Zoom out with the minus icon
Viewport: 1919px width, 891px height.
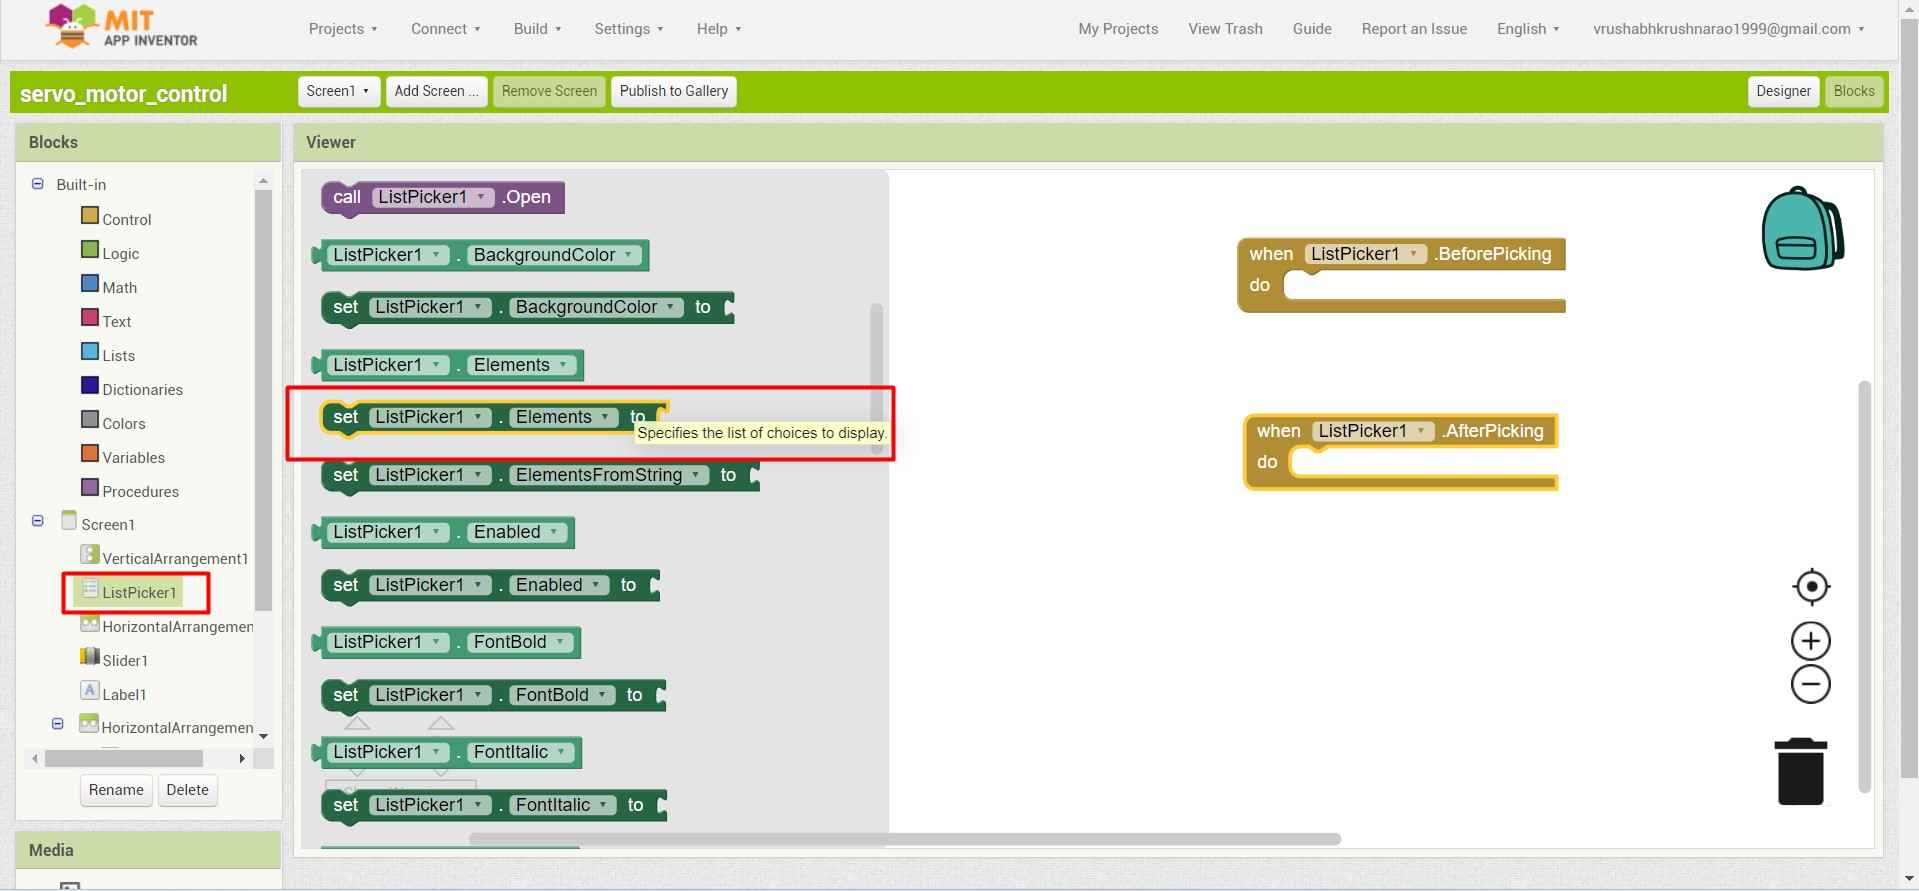point(1811,685)
